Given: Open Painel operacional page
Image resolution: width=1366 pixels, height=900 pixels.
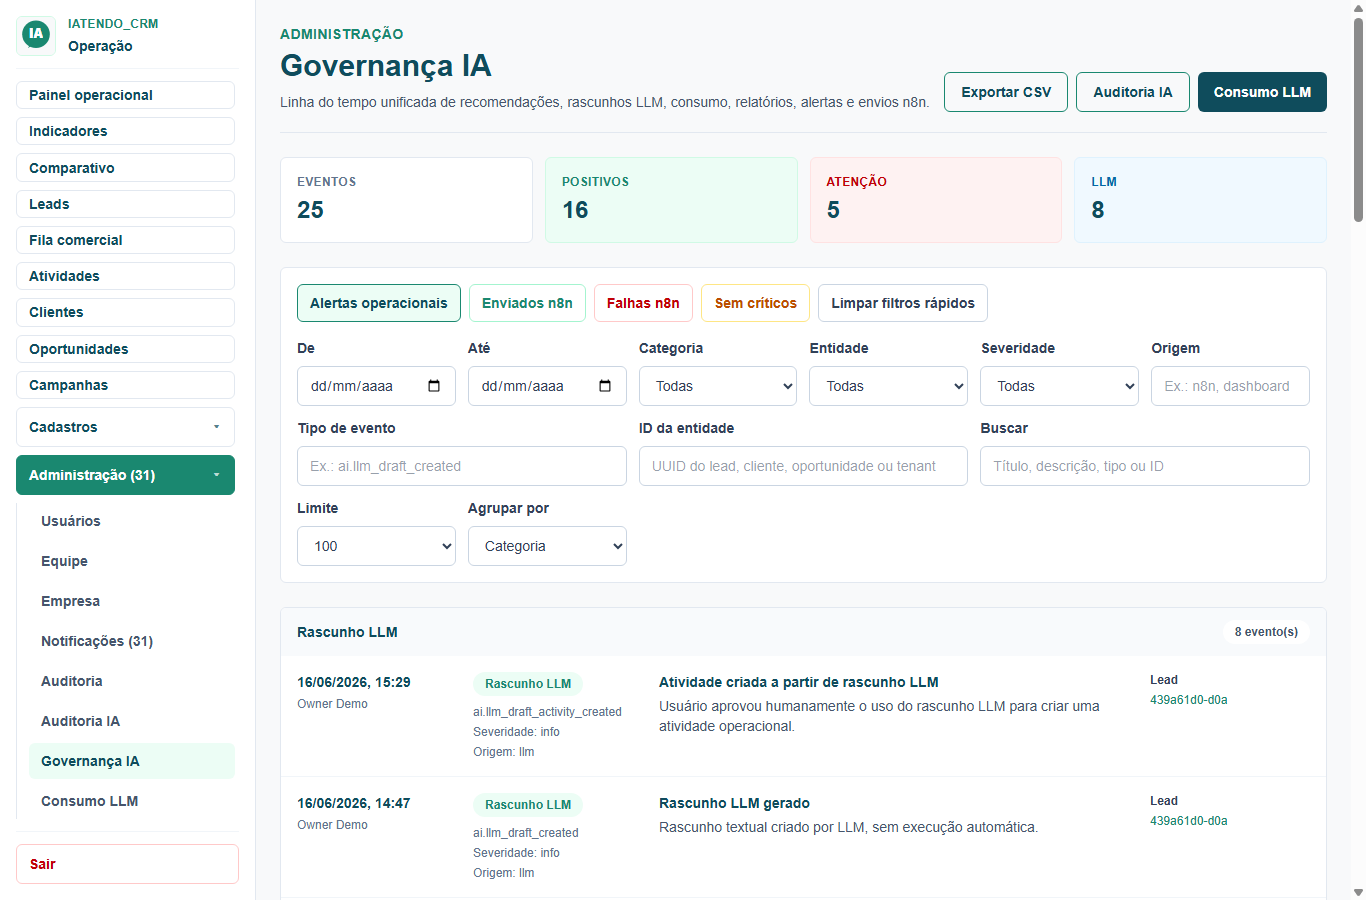Looking at the screenshot, I should [x=125, y=95].
